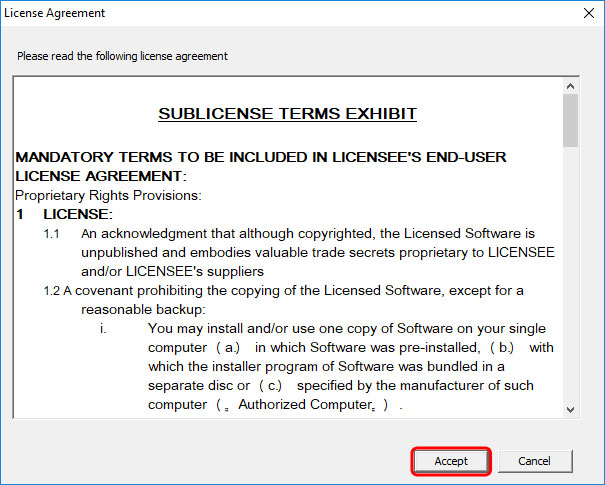Click the 'i.' sub-item marker
Image resolution: width=605 pixels, height=485 pixels.
[104, 328]
